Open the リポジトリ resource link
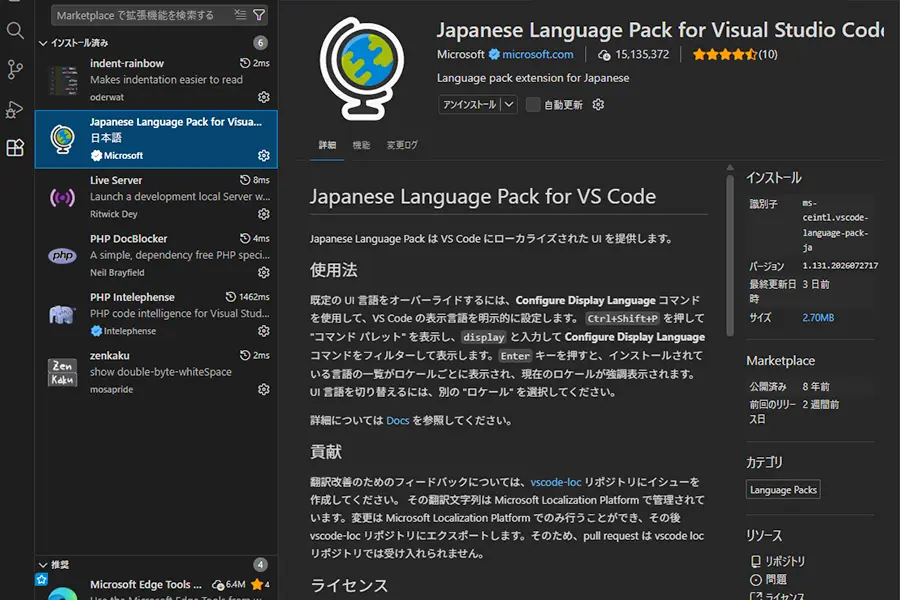 click(785, 561)
